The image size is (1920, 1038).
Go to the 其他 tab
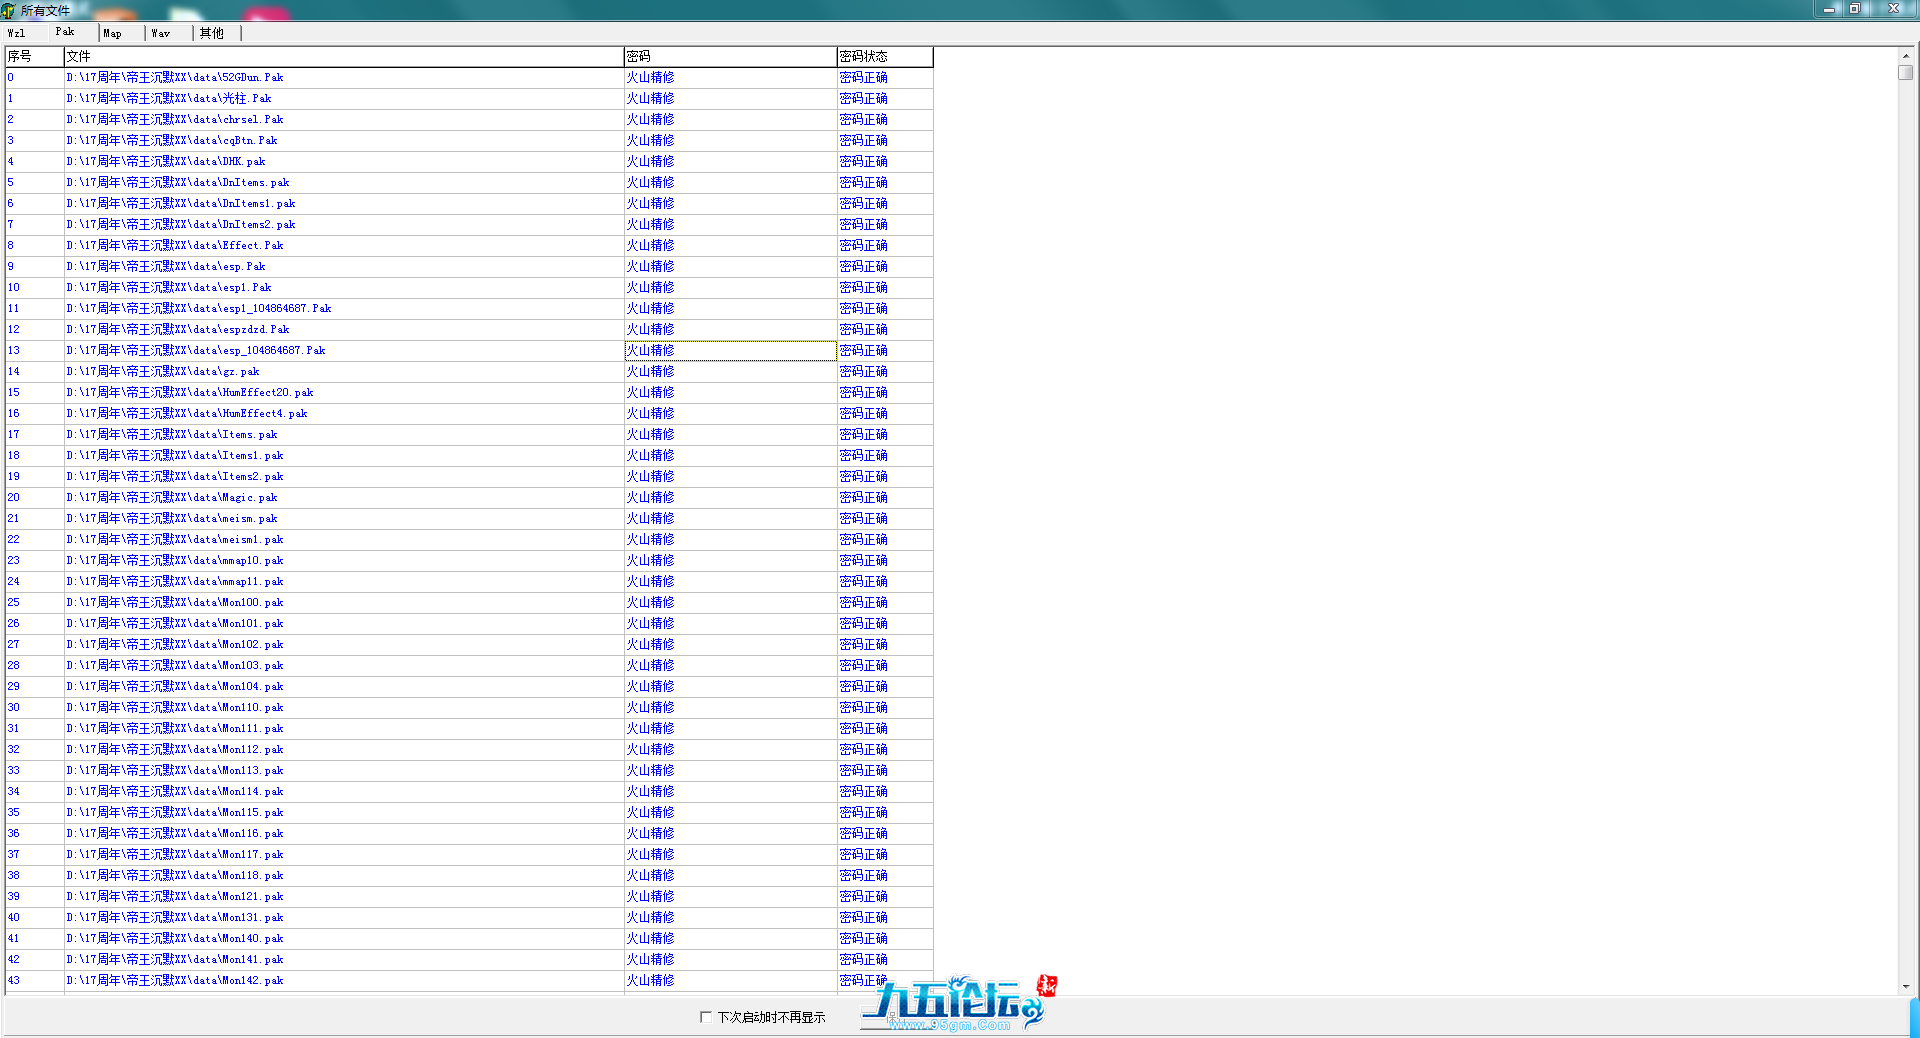(212, 33)
